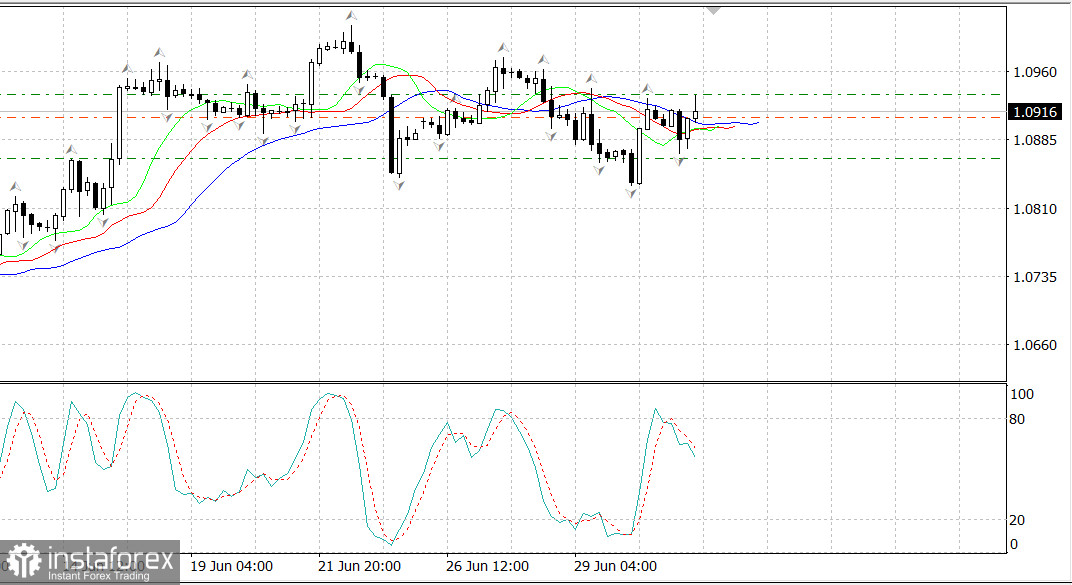
Task: Click the tall white bullish candle after 29 Jun low
Action: pyautogui.click(x=640, y=154)
